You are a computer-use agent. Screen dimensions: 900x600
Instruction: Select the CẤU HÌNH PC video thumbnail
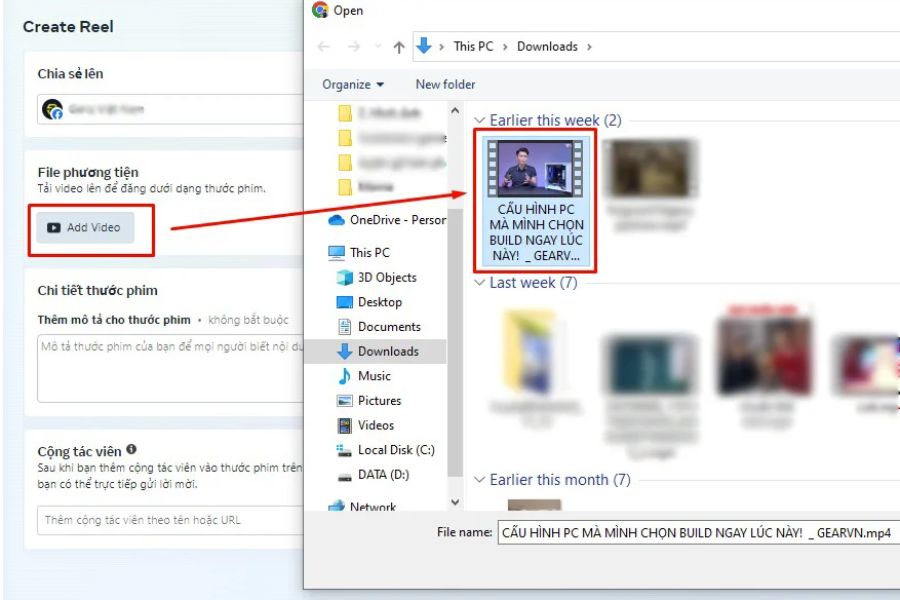tap(536, 200)
